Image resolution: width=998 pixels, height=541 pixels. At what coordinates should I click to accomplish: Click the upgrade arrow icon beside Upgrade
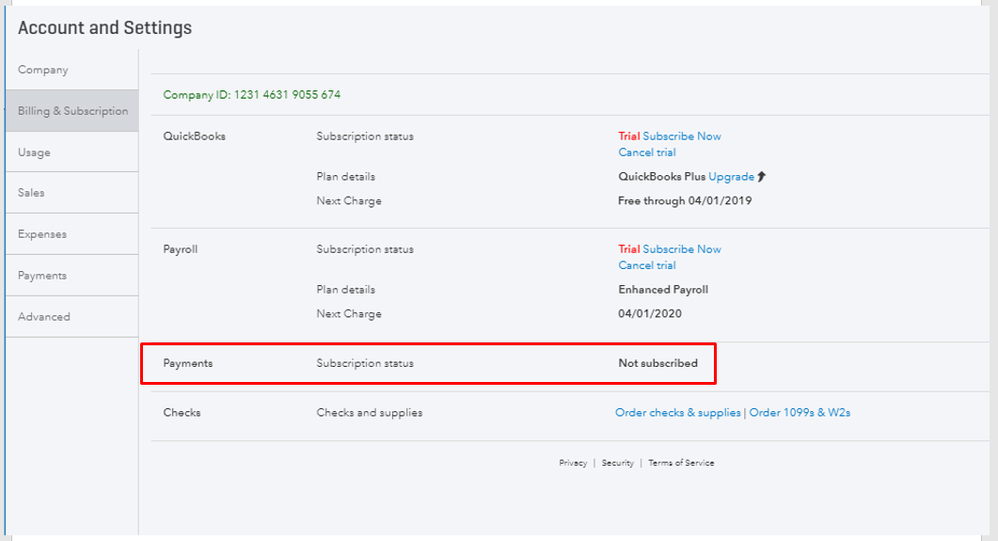pos(762,177)
